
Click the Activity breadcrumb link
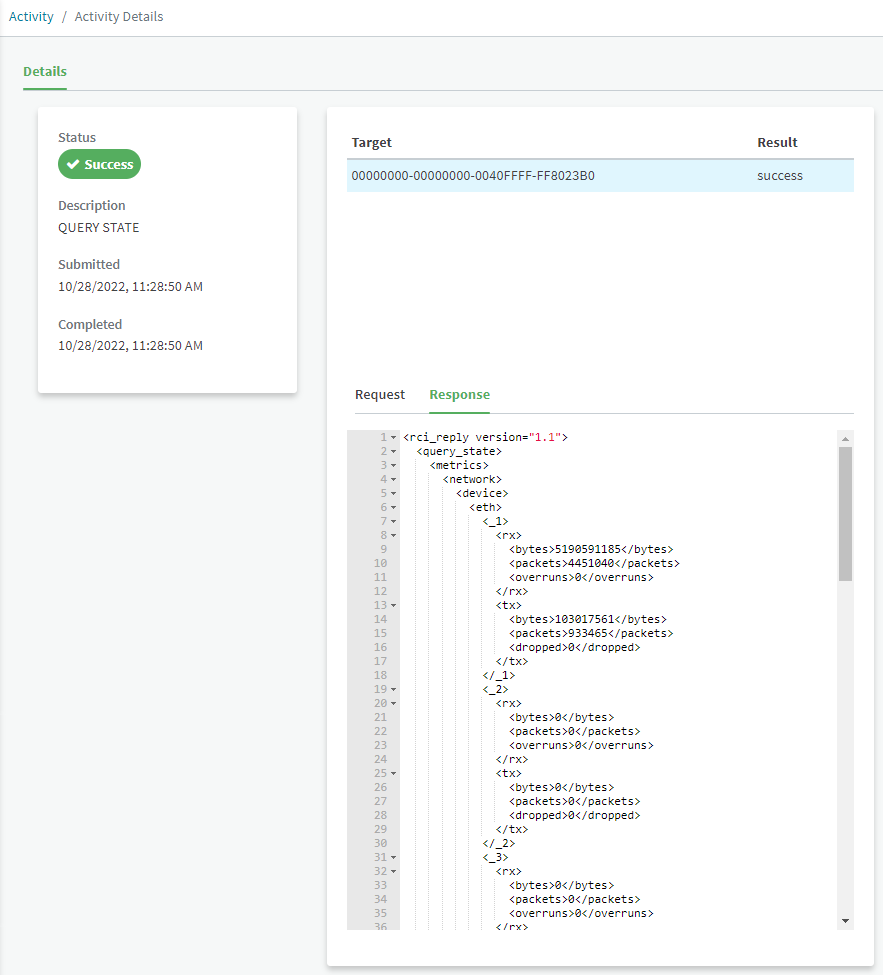(x=31, y=17)
